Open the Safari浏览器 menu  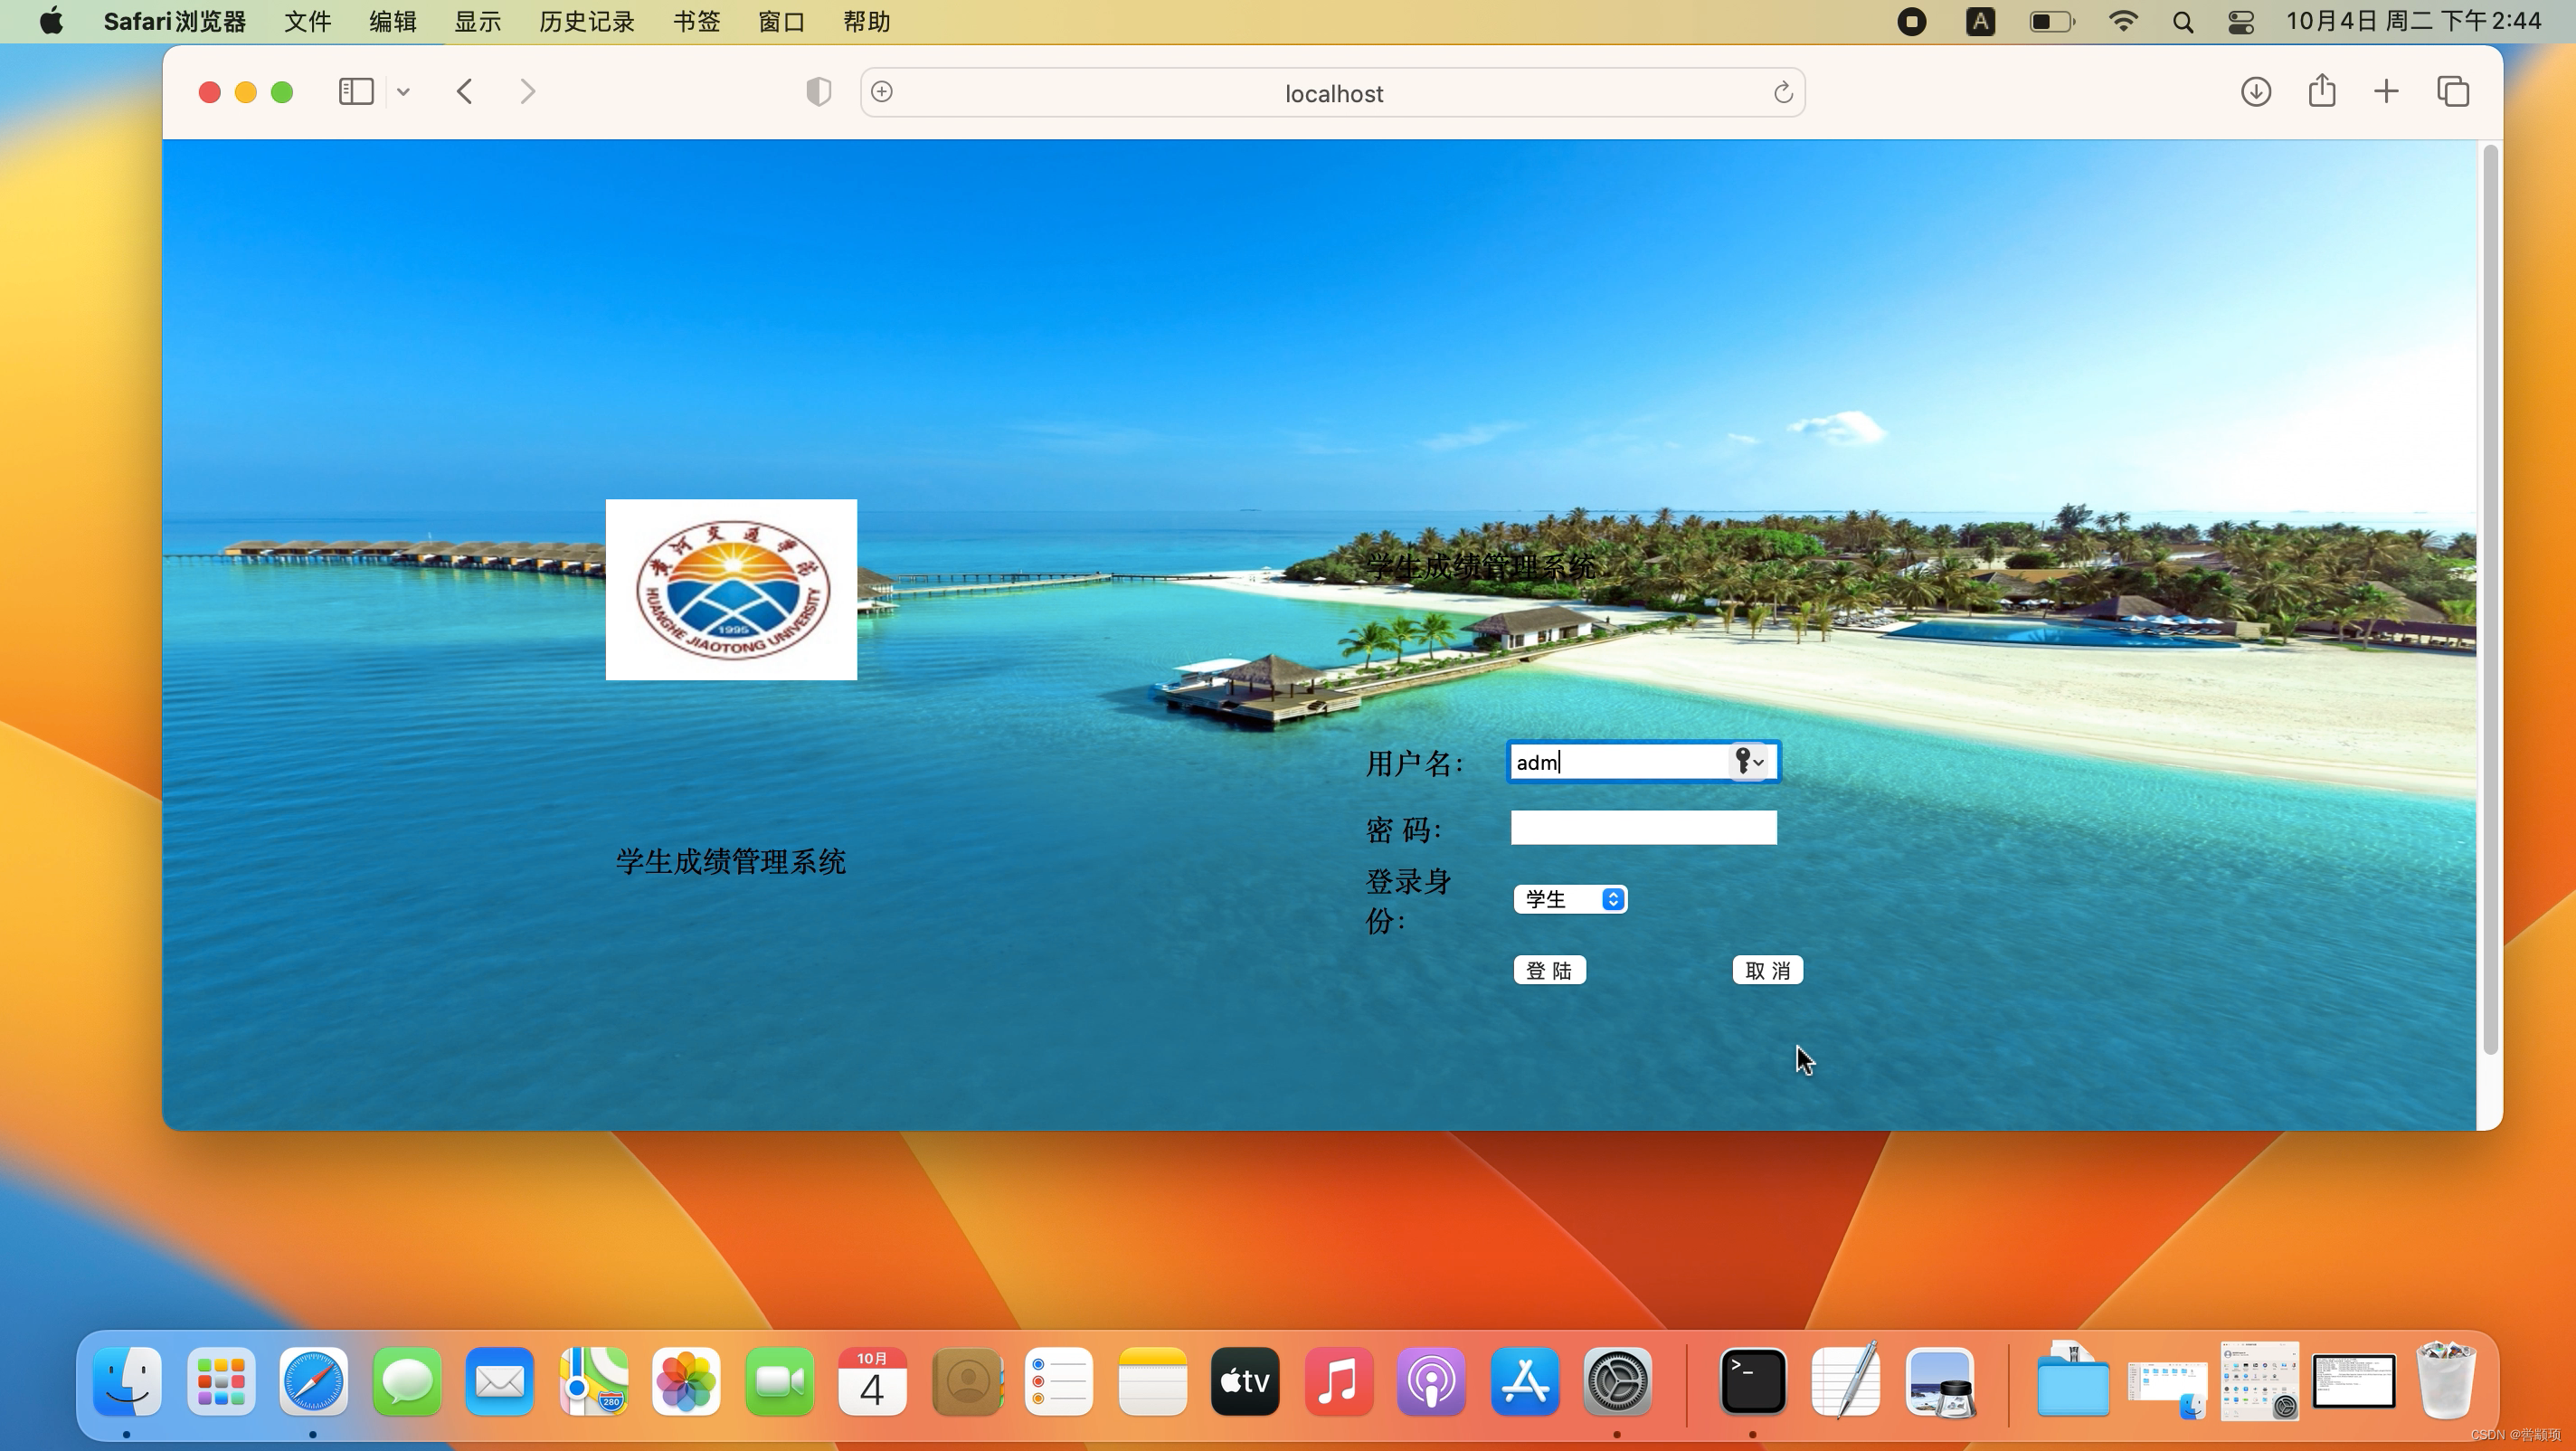tap(175, 21)
